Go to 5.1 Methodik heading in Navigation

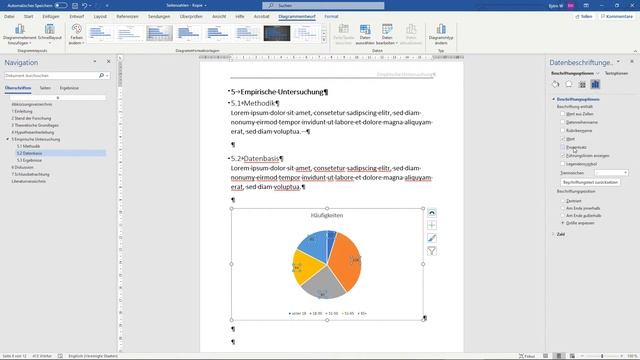pos(29,146)
